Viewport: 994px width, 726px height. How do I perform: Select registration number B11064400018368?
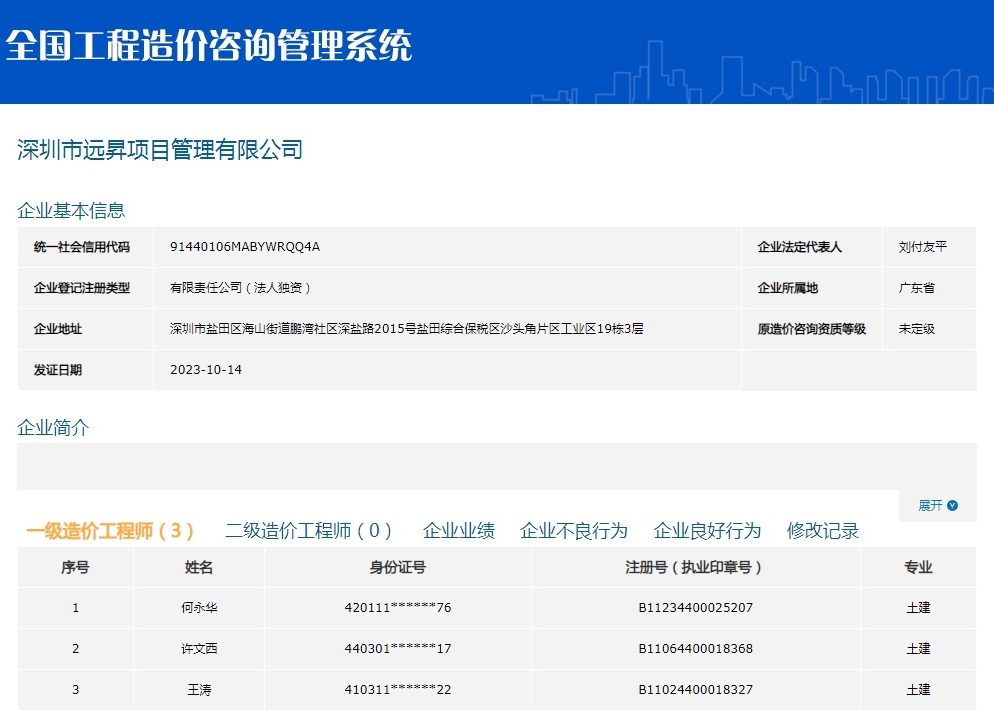[695, 649]
